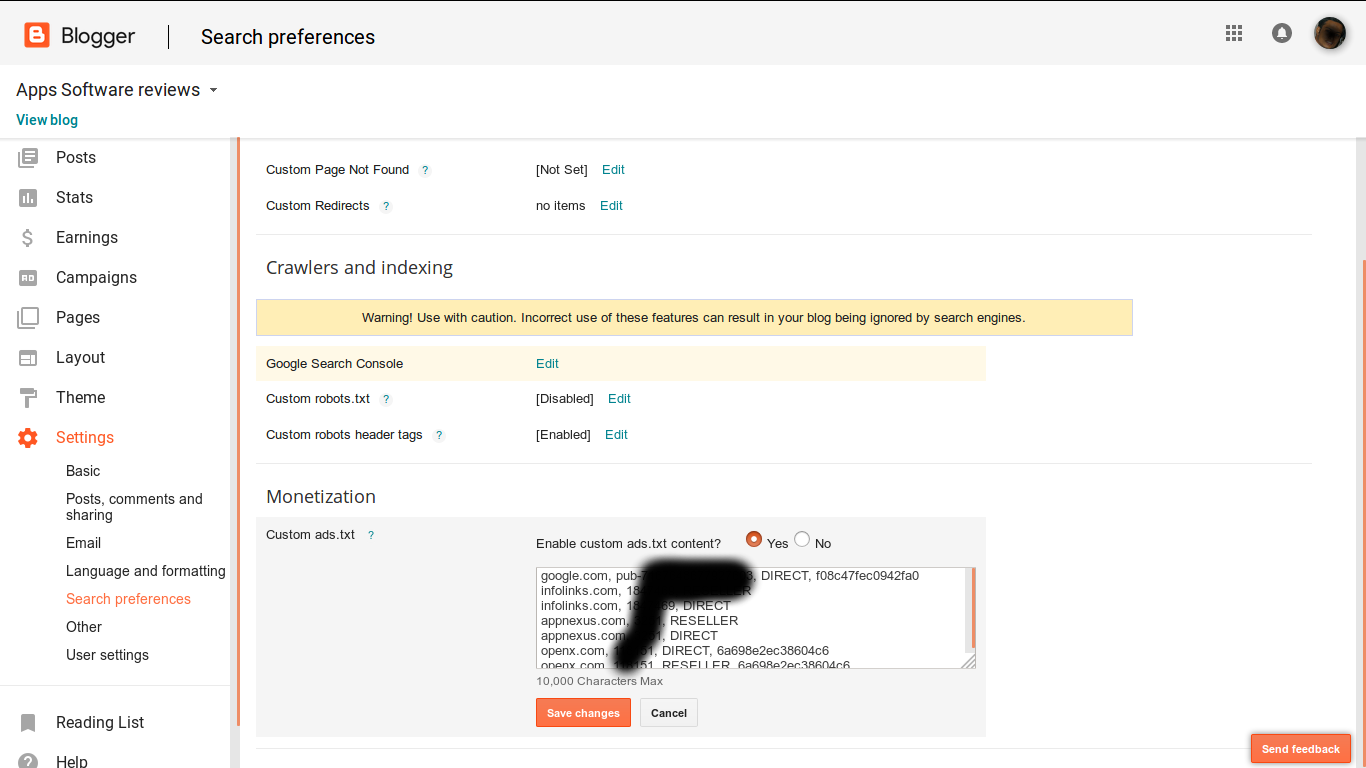Click the Earnings dollar icon

pos(28,237)
